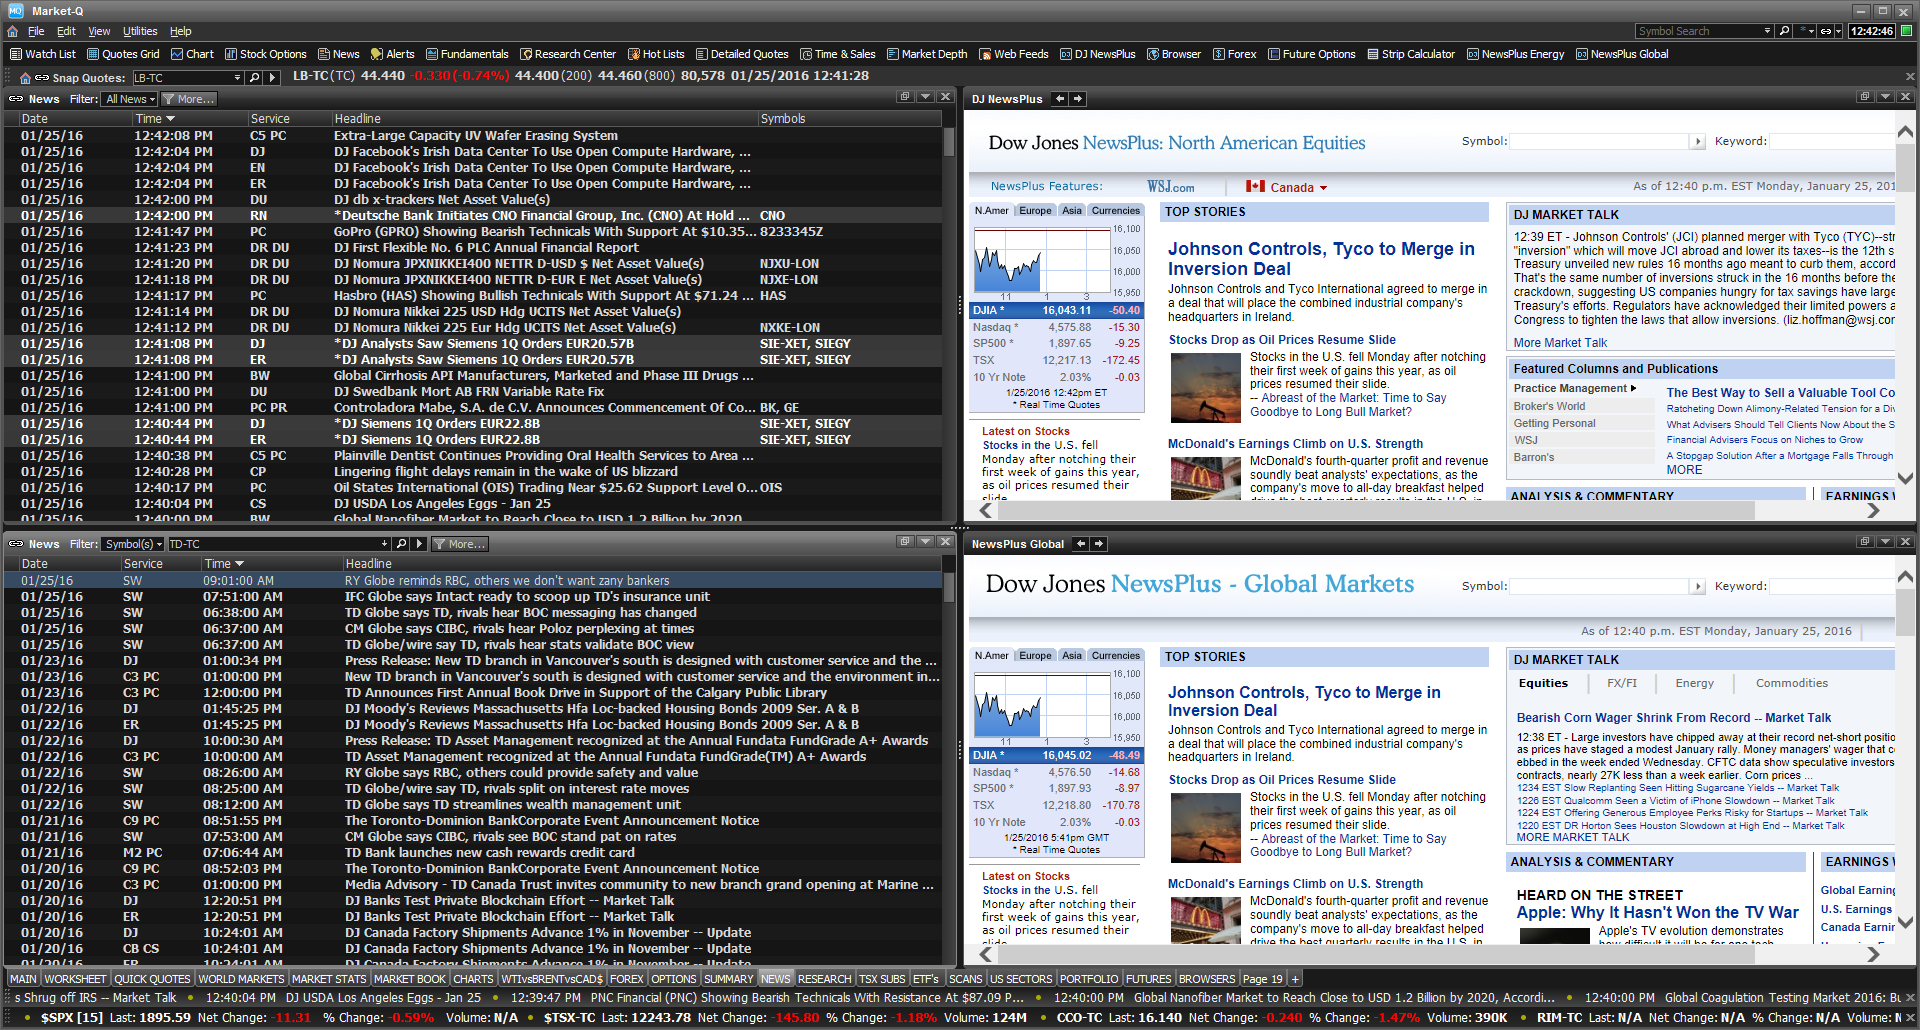Open Web Feeds

tap(1013, 54)
